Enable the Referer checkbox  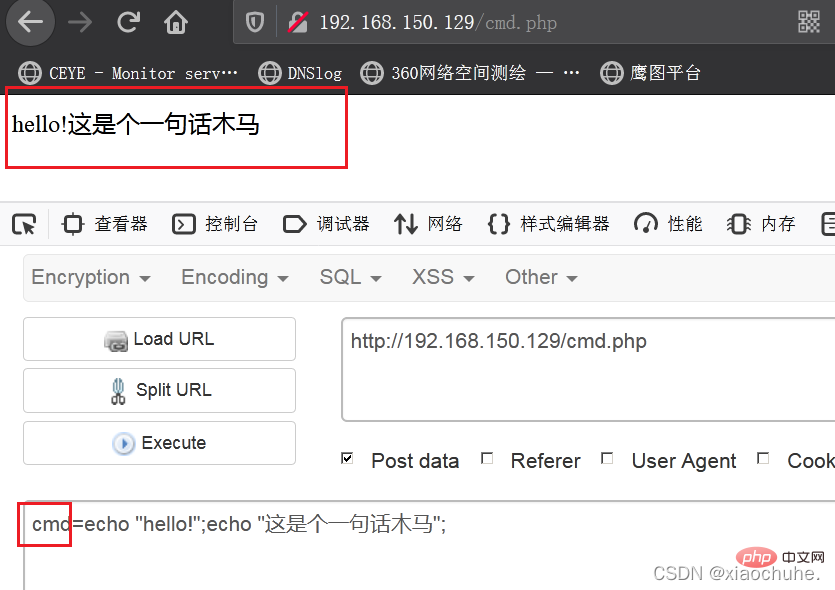[487, 458]
